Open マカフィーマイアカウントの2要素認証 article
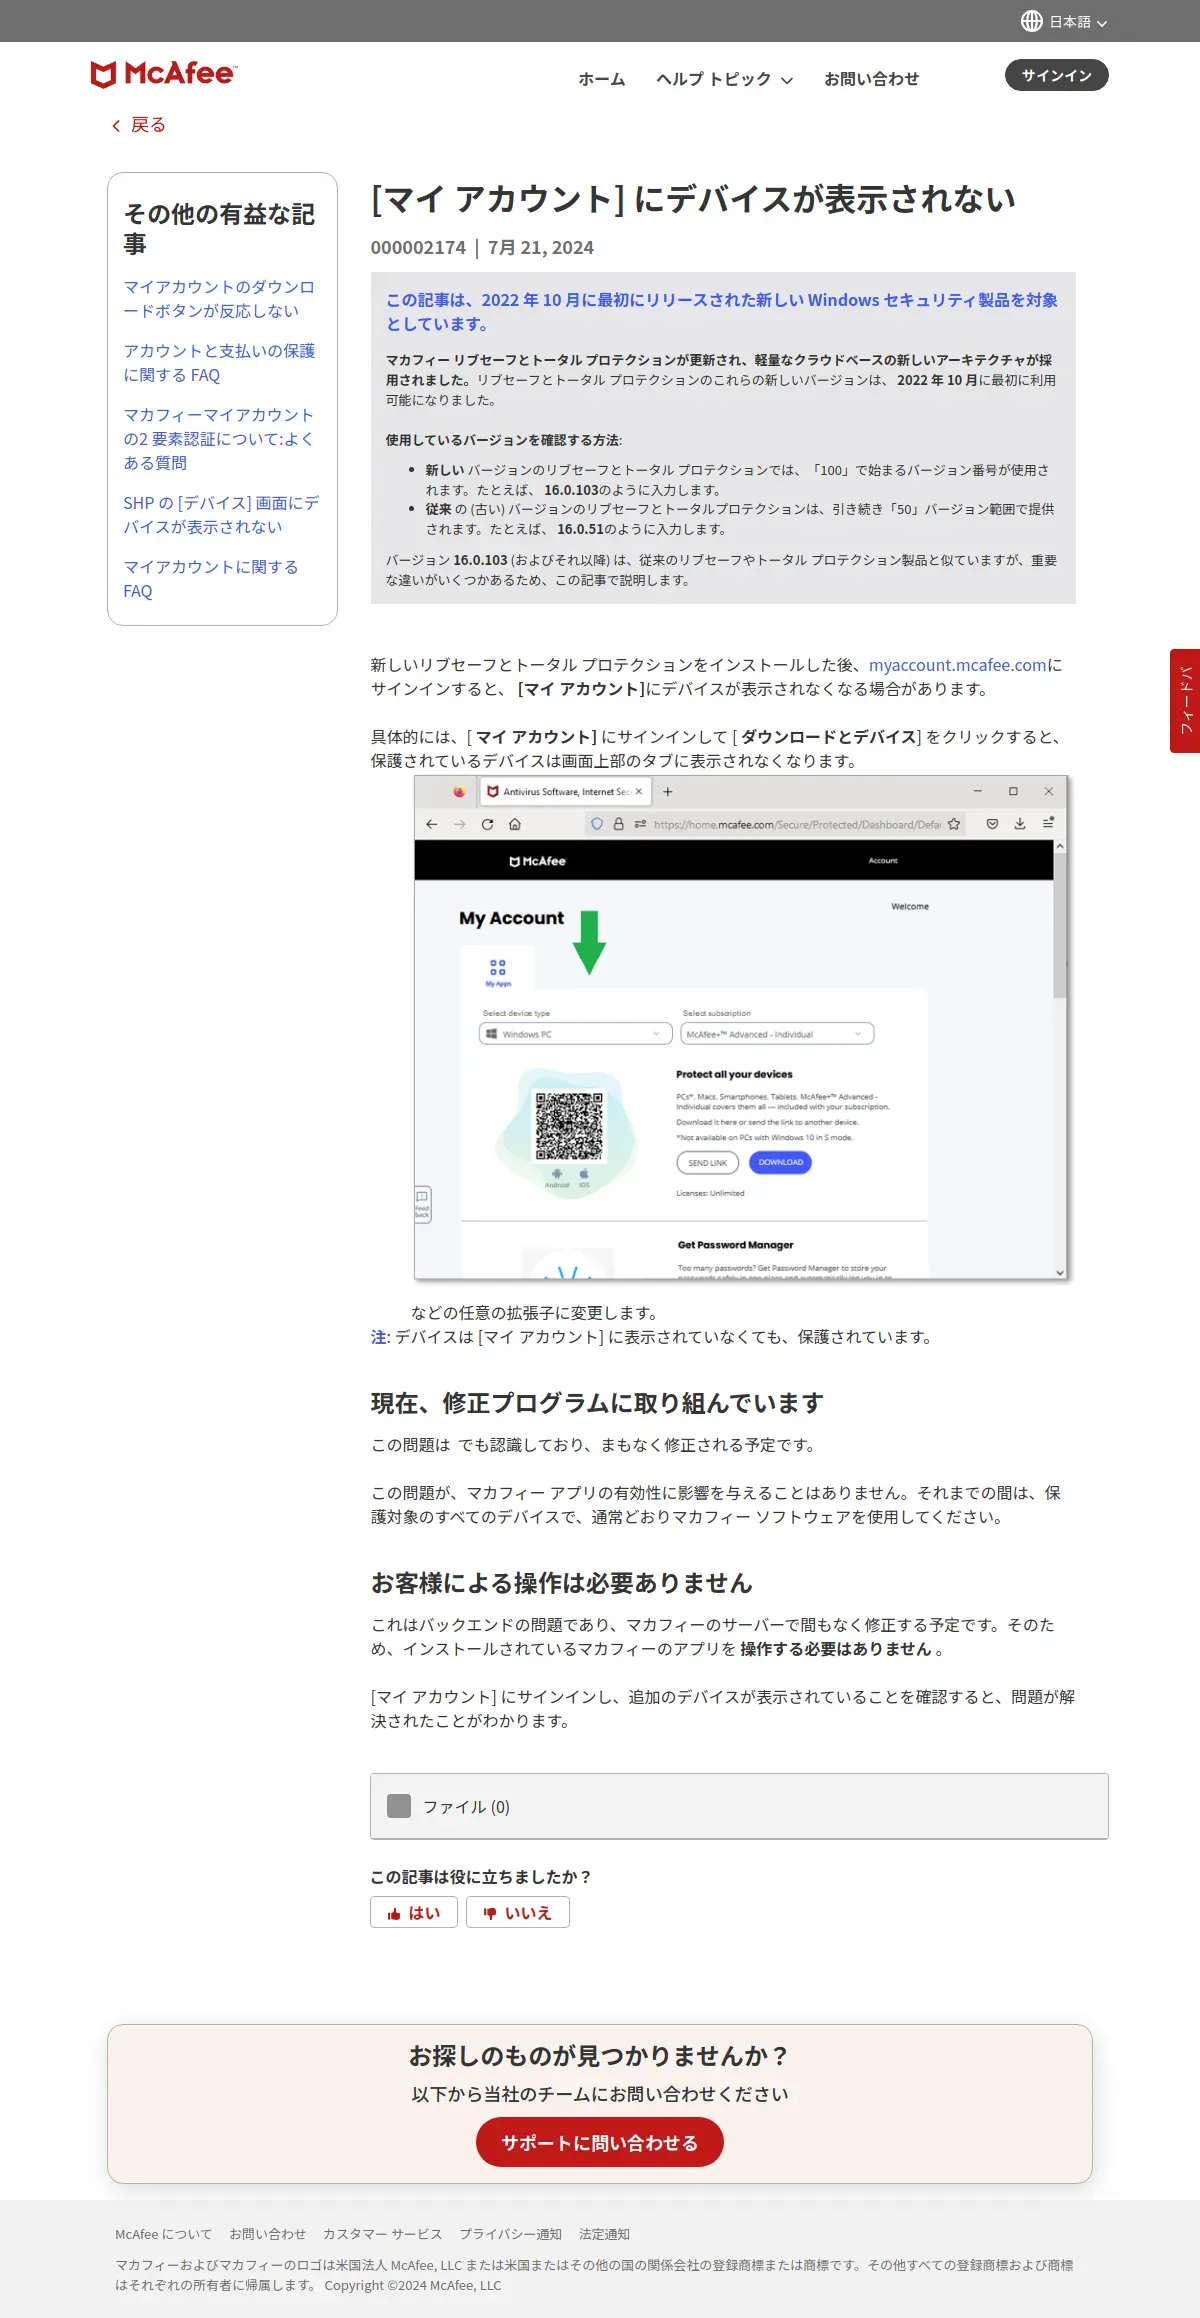This screenshot has height=2318, width=1200. (x=219, y=439)
